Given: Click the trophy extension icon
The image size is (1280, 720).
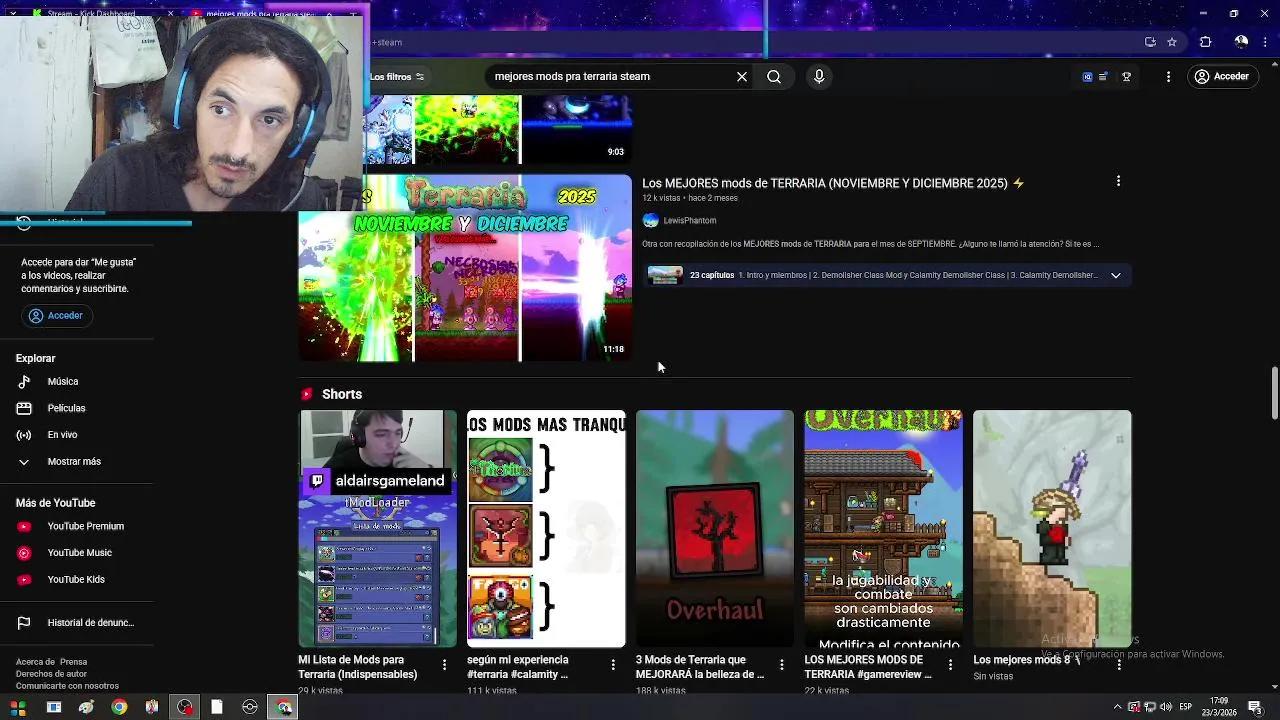Looking at the screenshot, I should [x=1126, y=76].
